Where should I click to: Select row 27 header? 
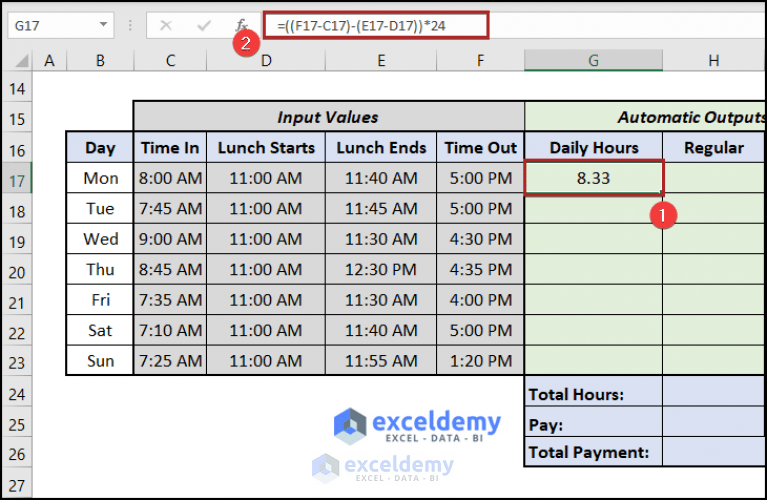(17, 485)
